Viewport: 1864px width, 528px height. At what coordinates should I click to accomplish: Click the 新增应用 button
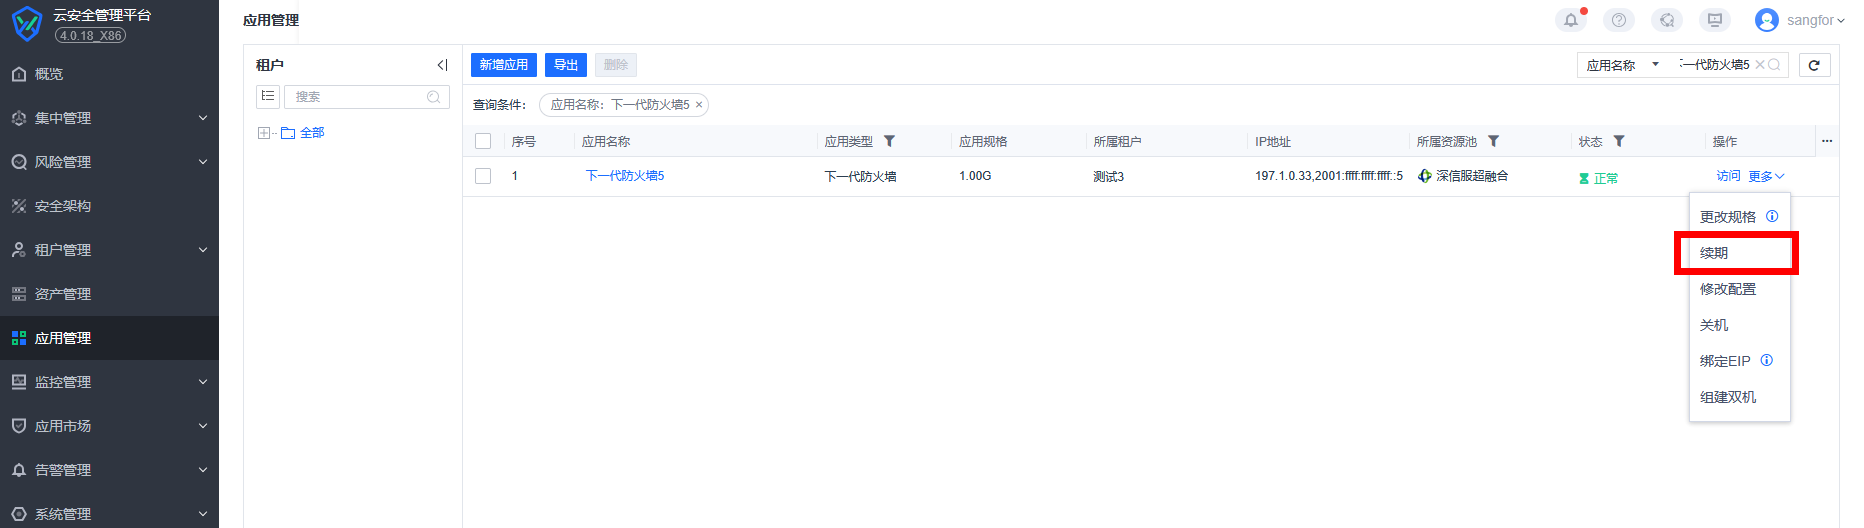[x=503, y=65]
